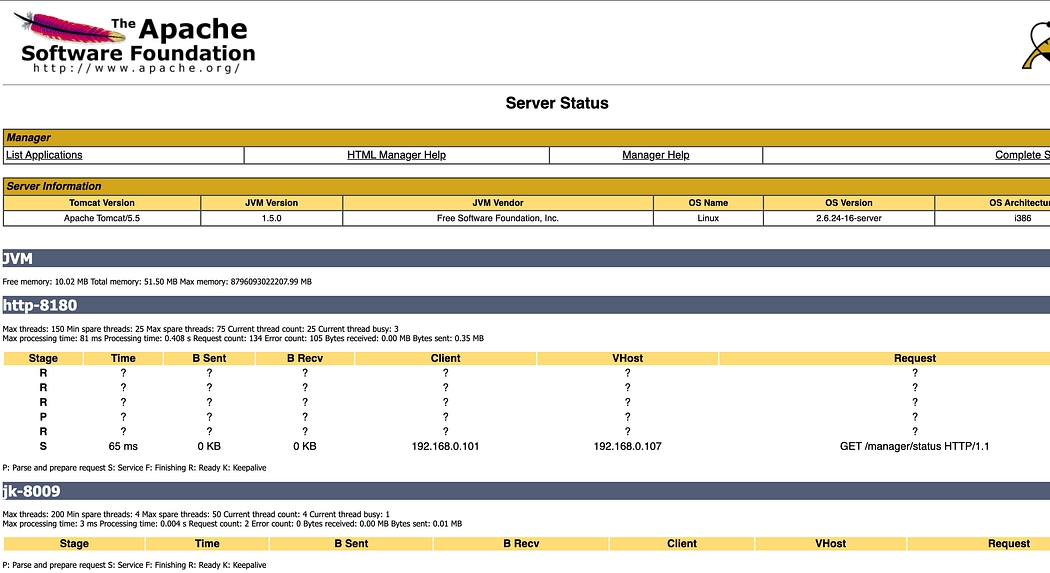
Task: Select the JVM section heading
Action: 19,258
